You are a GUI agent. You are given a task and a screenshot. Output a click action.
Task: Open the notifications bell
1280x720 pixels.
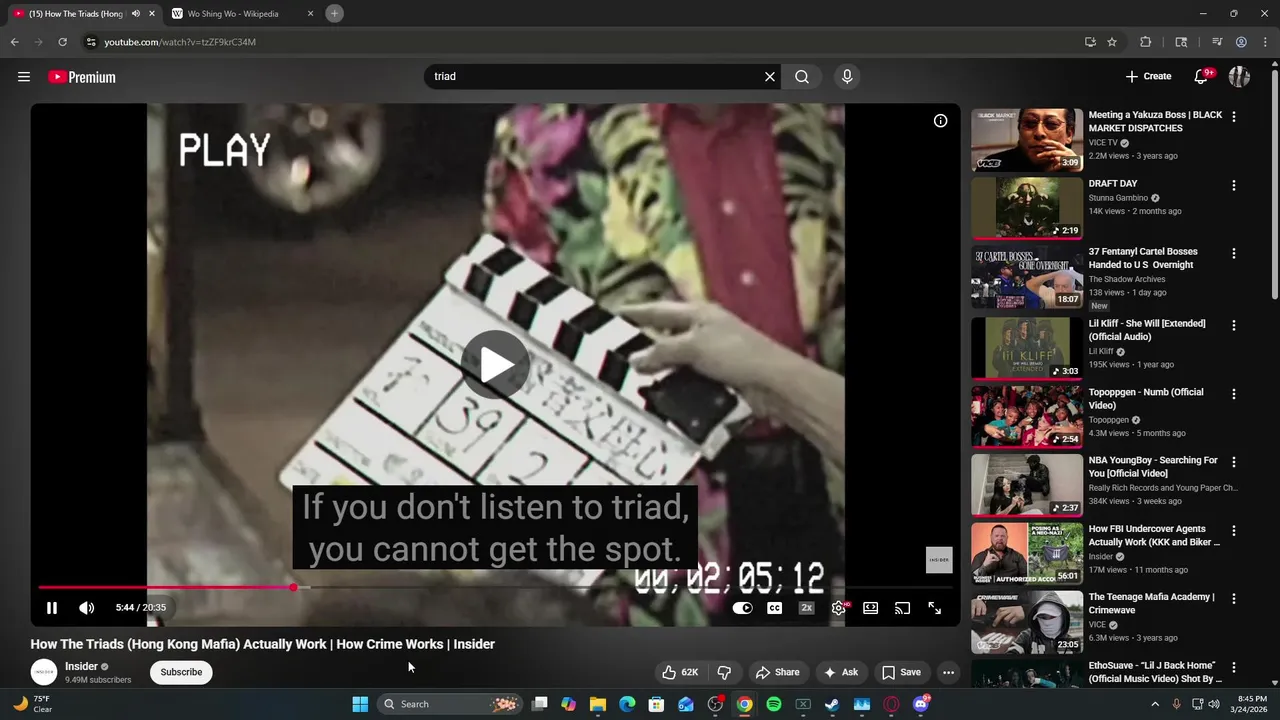click(x=1202, y=77)
